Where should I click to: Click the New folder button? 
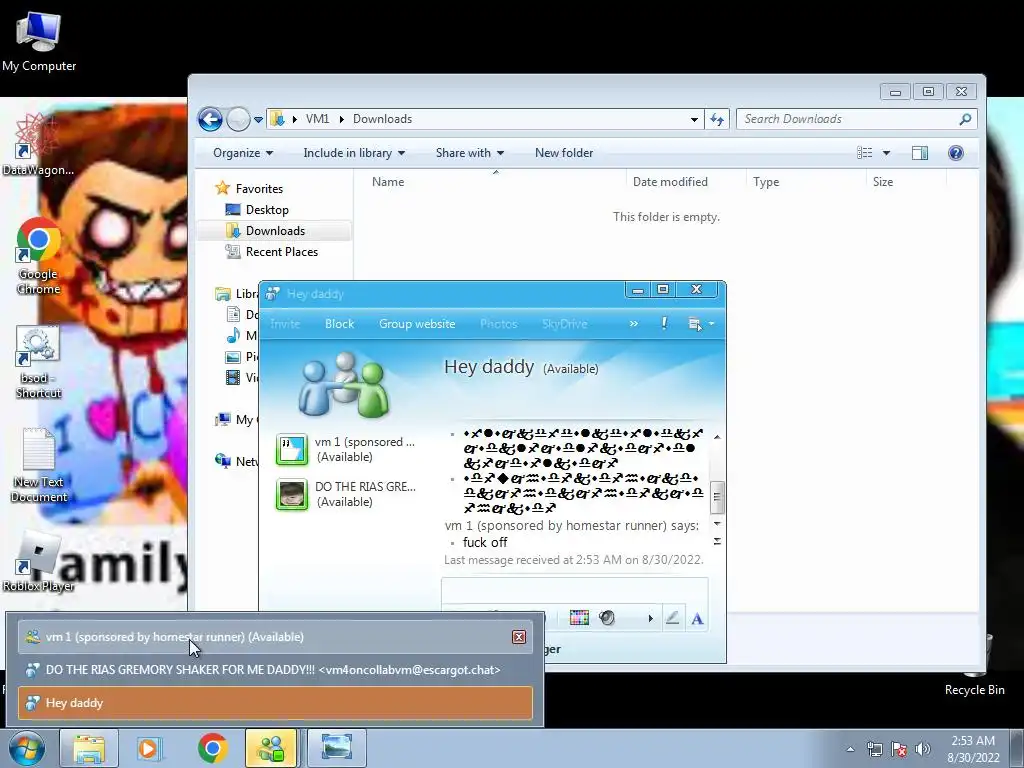click(564, 153)
